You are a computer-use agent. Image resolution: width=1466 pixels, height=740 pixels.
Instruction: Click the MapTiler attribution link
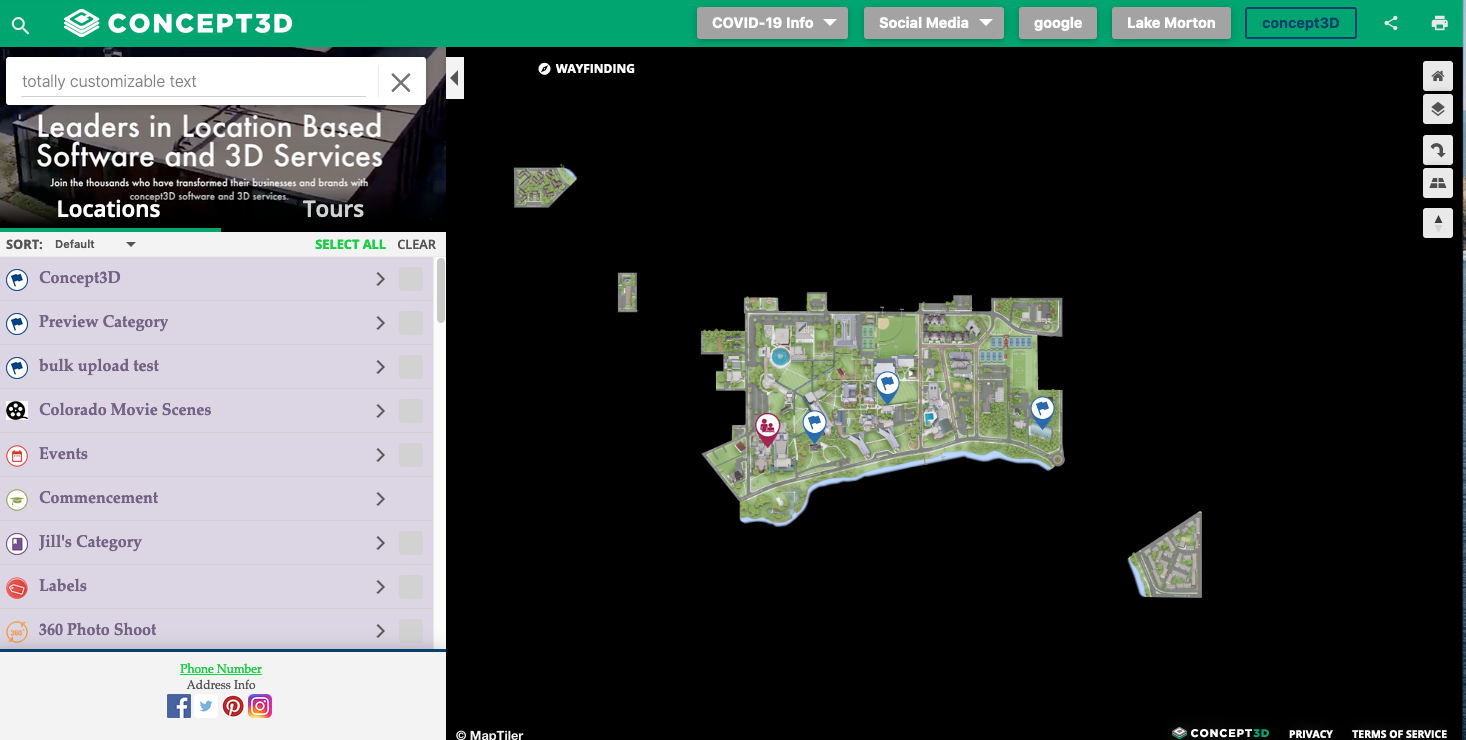click(x=490, y=734)
